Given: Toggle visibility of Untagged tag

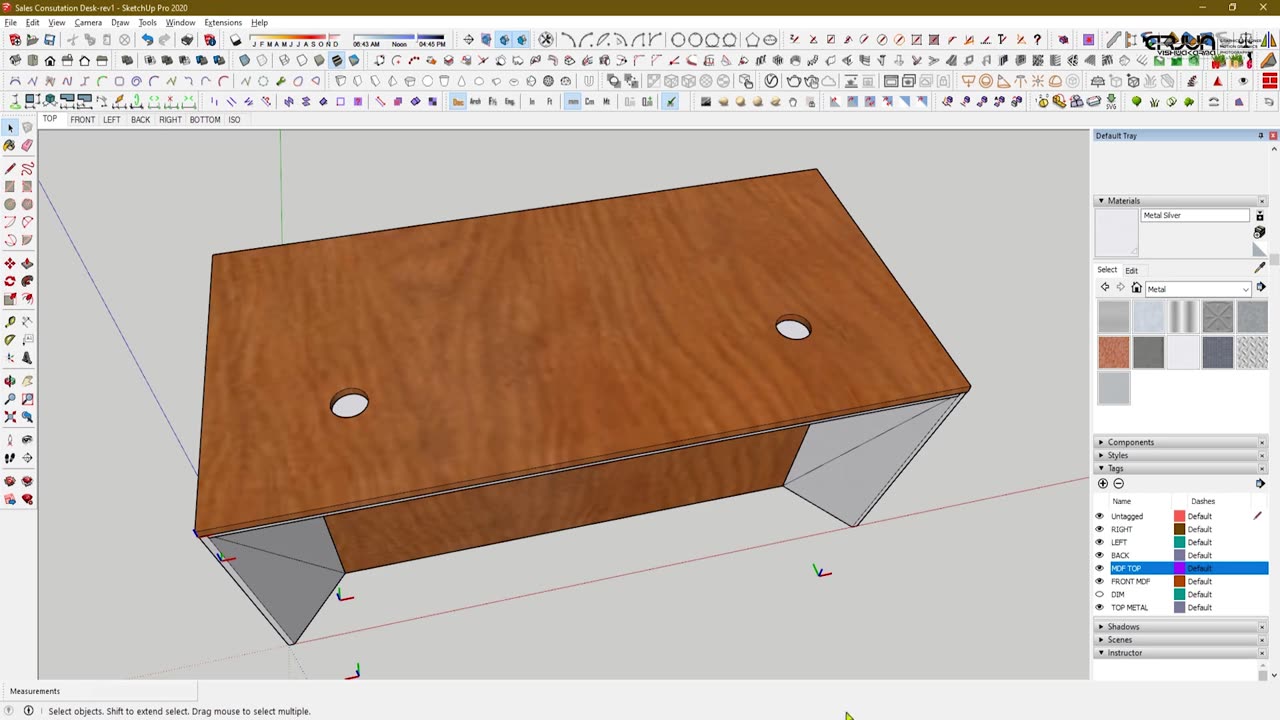Looking at the screenshot, I should pyautogui.click(x=1100, y=516).
